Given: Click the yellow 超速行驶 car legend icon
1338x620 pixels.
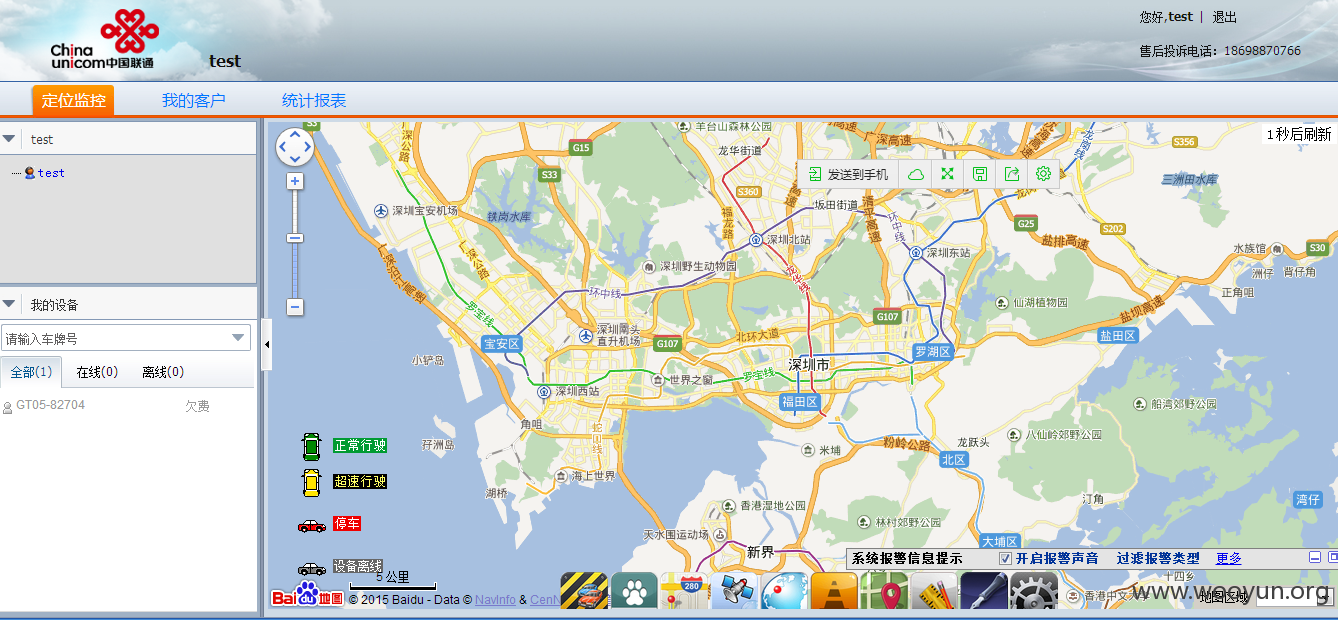Looking at the screenshot, I should click(x=311, y=482).
